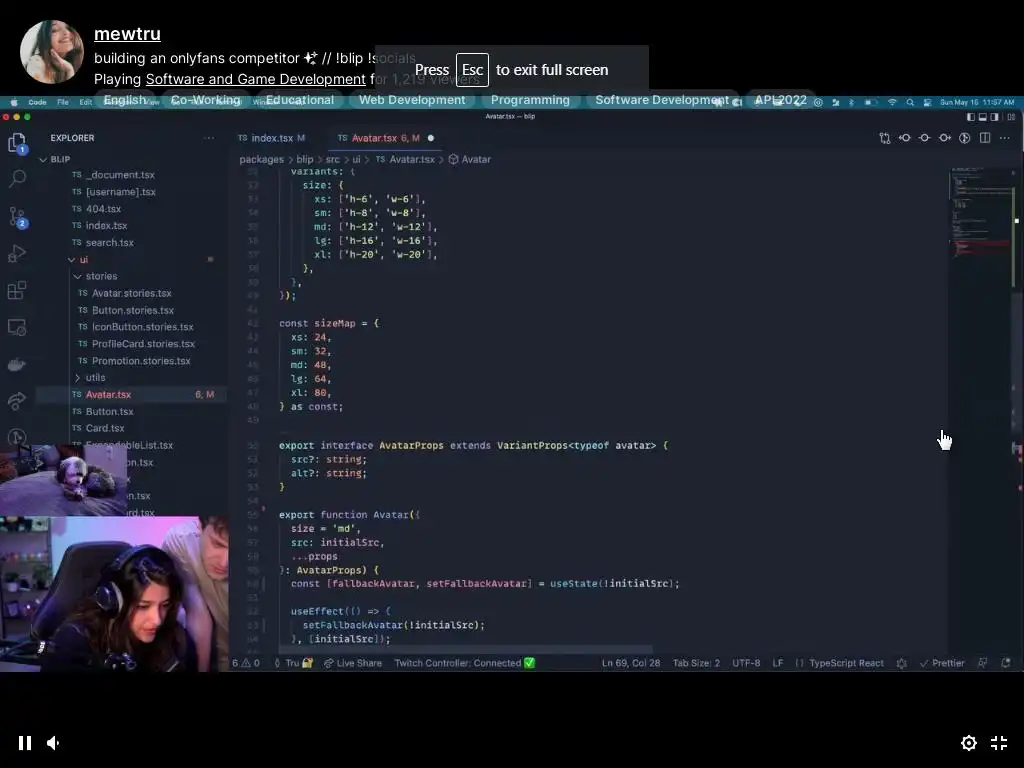Open the Live Share activity bar icon
This screenshot has width=1024, height=768.
click(17, 401)
